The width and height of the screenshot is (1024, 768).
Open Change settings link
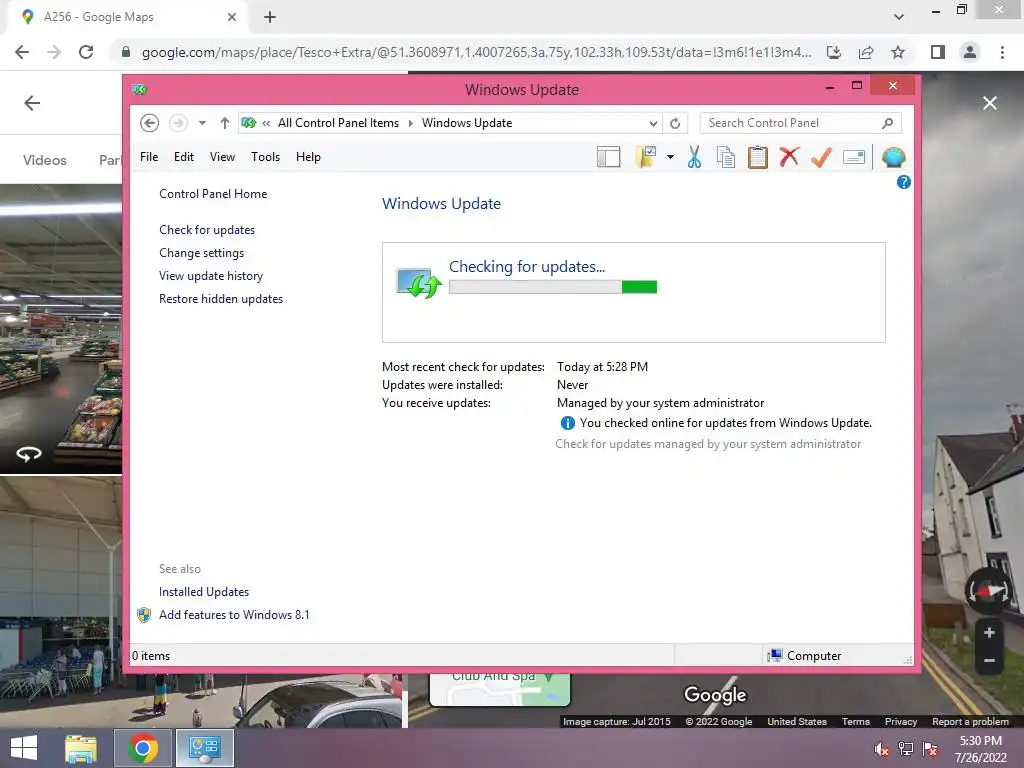click(x=201, y=253)
